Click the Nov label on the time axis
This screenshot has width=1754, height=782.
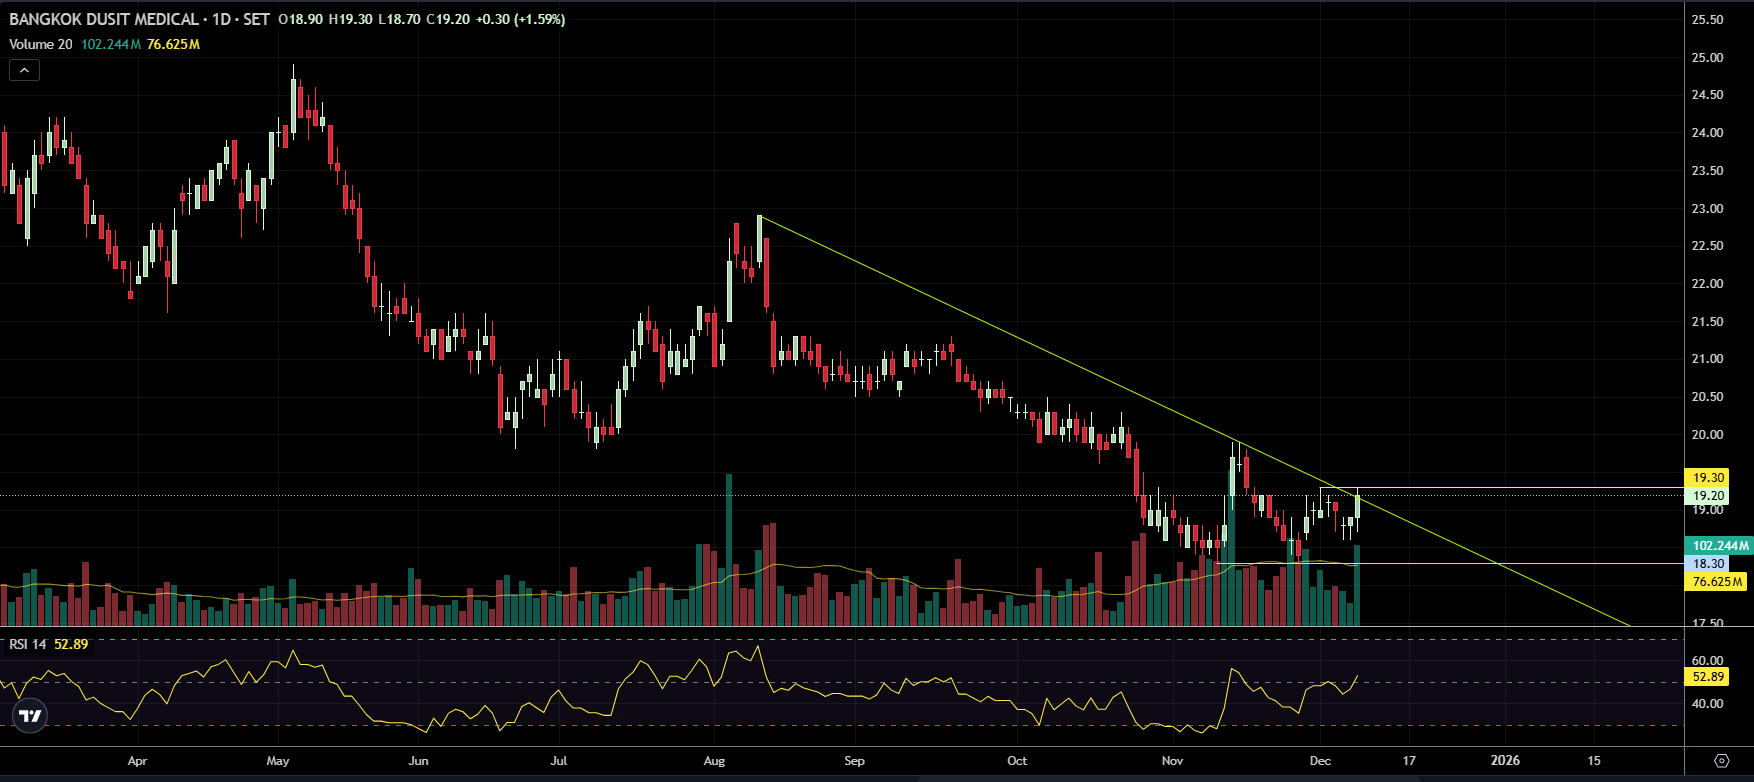(x=1173, y=761)
